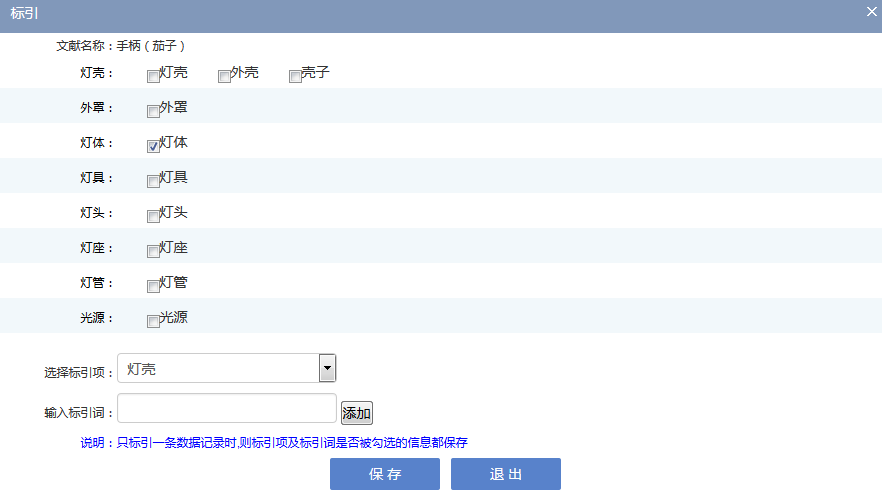The width and height of the screenshot is (882, 496).
Task: Tick the 灯管 checkbox
Action: pyautogui.click(x=153, y=286)
